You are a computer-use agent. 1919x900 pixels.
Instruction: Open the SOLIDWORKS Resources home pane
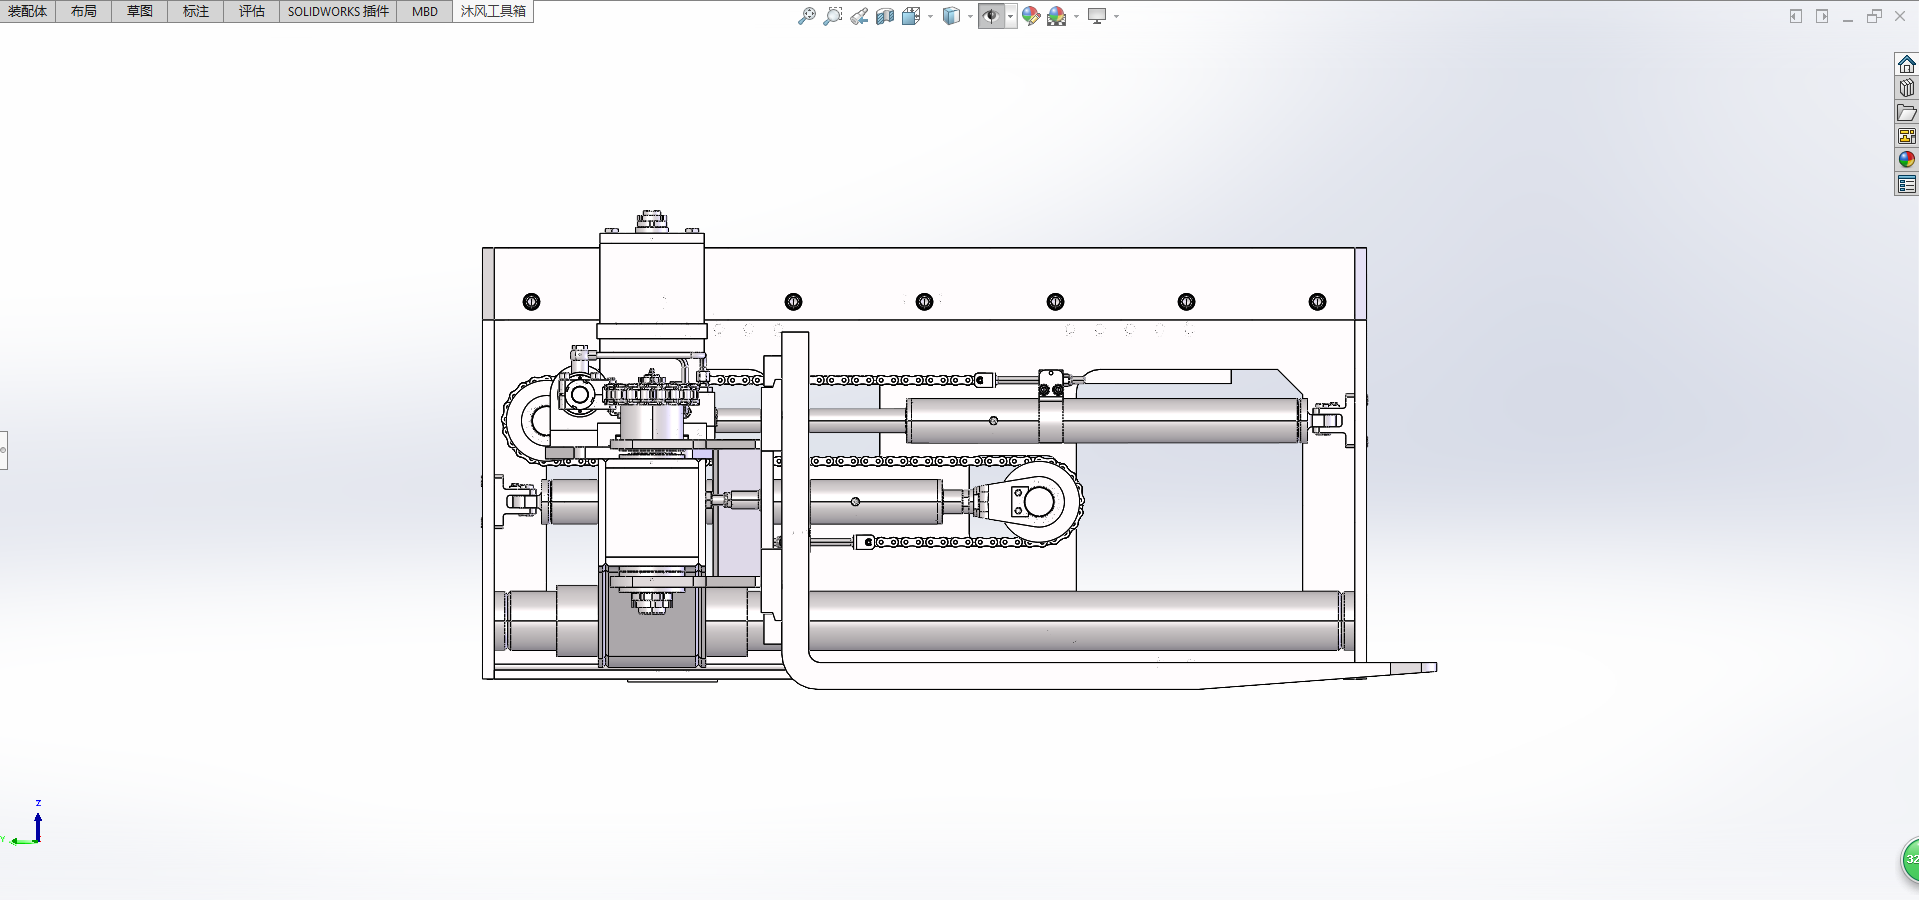[x=1907, y=64]
